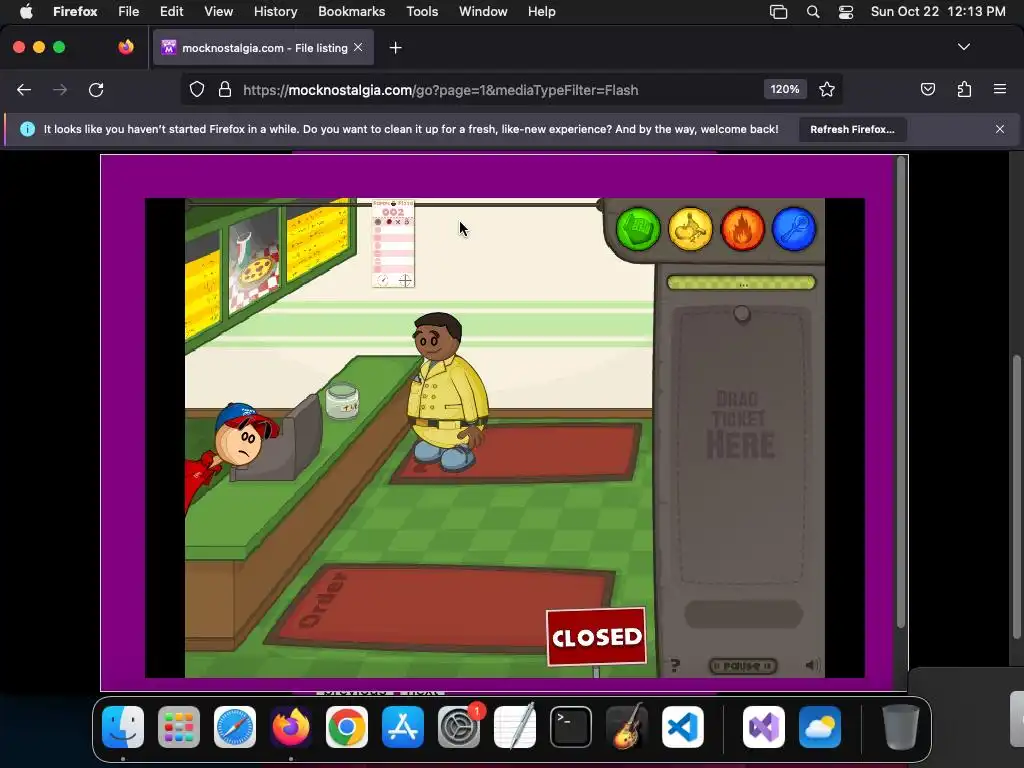Open the tracking protection shield icon
The width and height of the screenshot is (1024, 768).
[197, 89]
